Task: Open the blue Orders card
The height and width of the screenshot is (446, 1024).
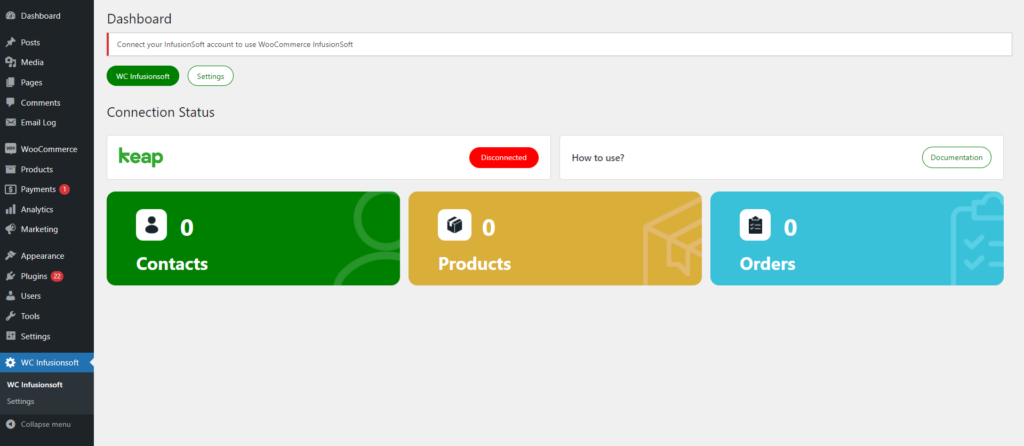Action: coord(857,238)
